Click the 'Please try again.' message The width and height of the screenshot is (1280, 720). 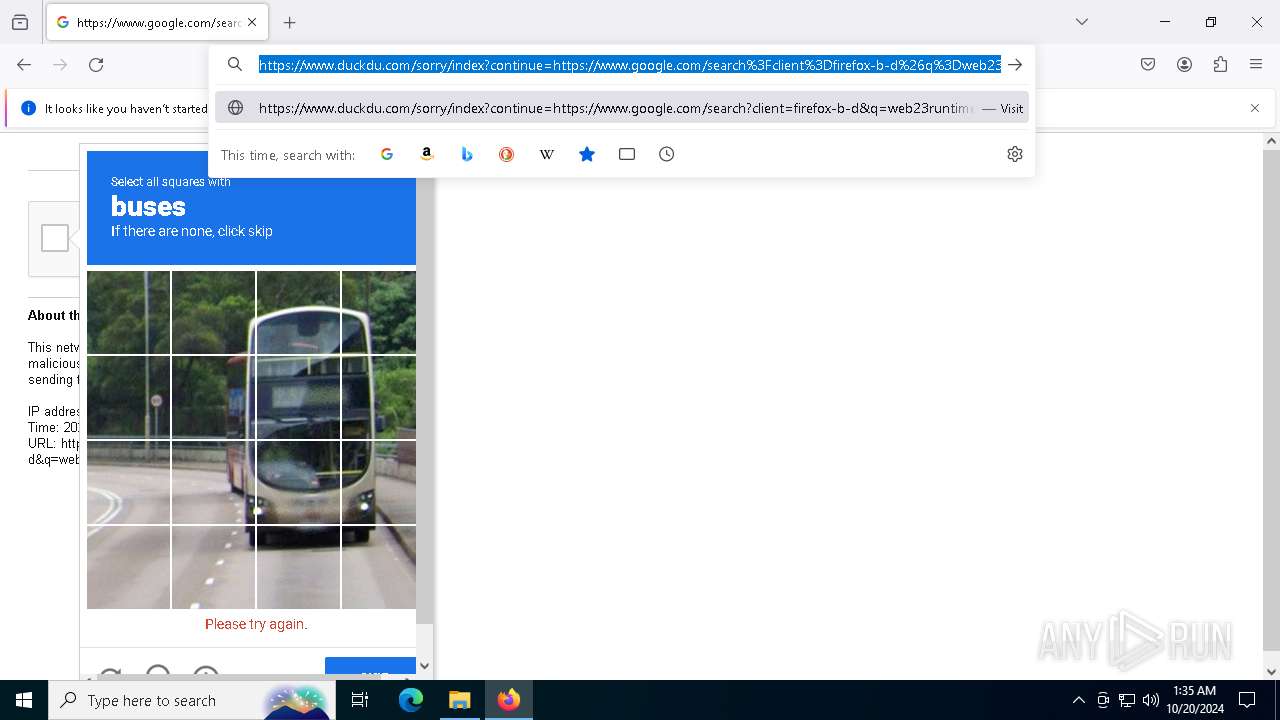point(256,624)
